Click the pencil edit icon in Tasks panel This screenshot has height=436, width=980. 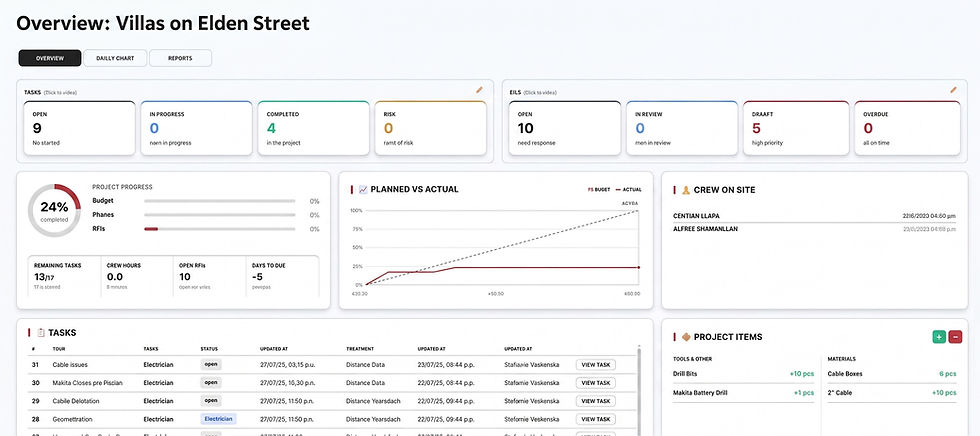tap(479, 90)
